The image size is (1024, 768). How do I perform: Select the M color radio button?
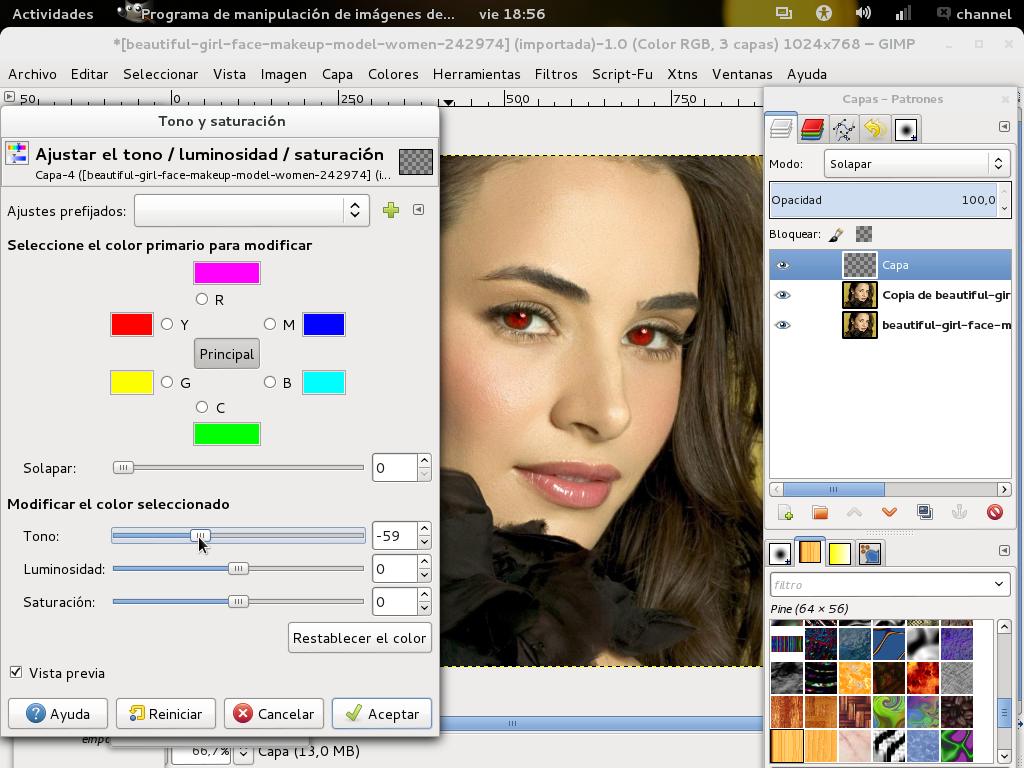(x=269, y=324)
